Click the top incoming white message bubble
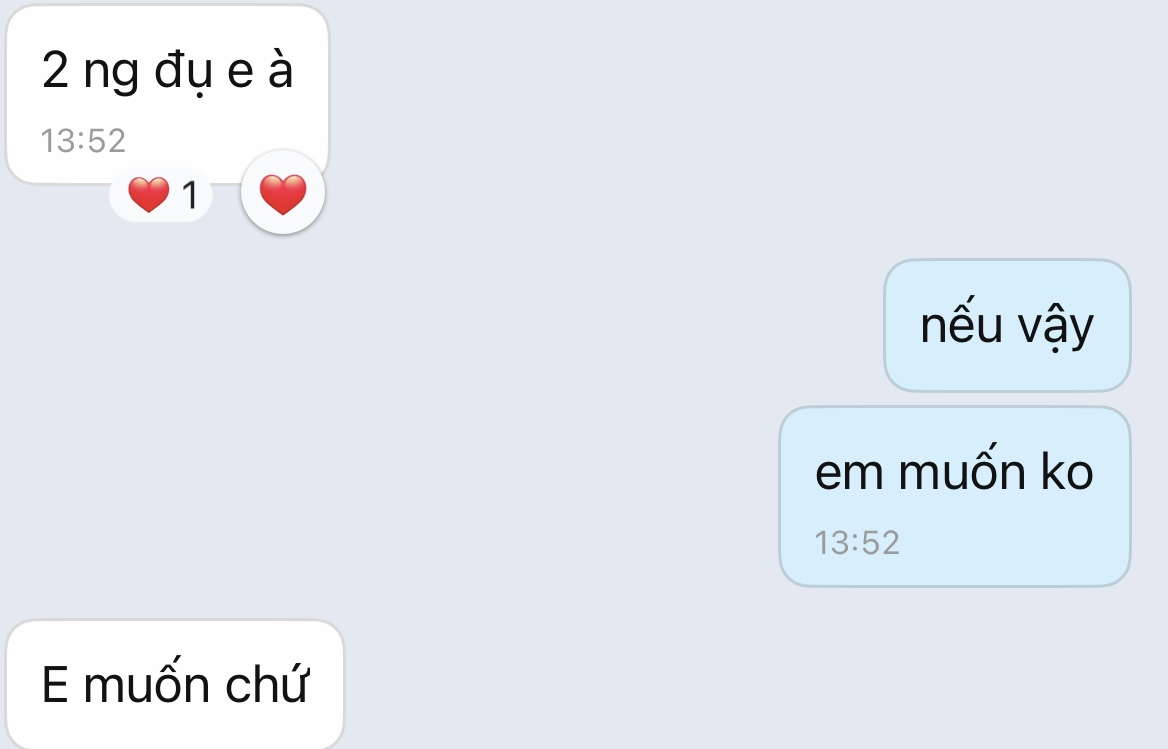 pyautogui.click(x=168, y=94)
